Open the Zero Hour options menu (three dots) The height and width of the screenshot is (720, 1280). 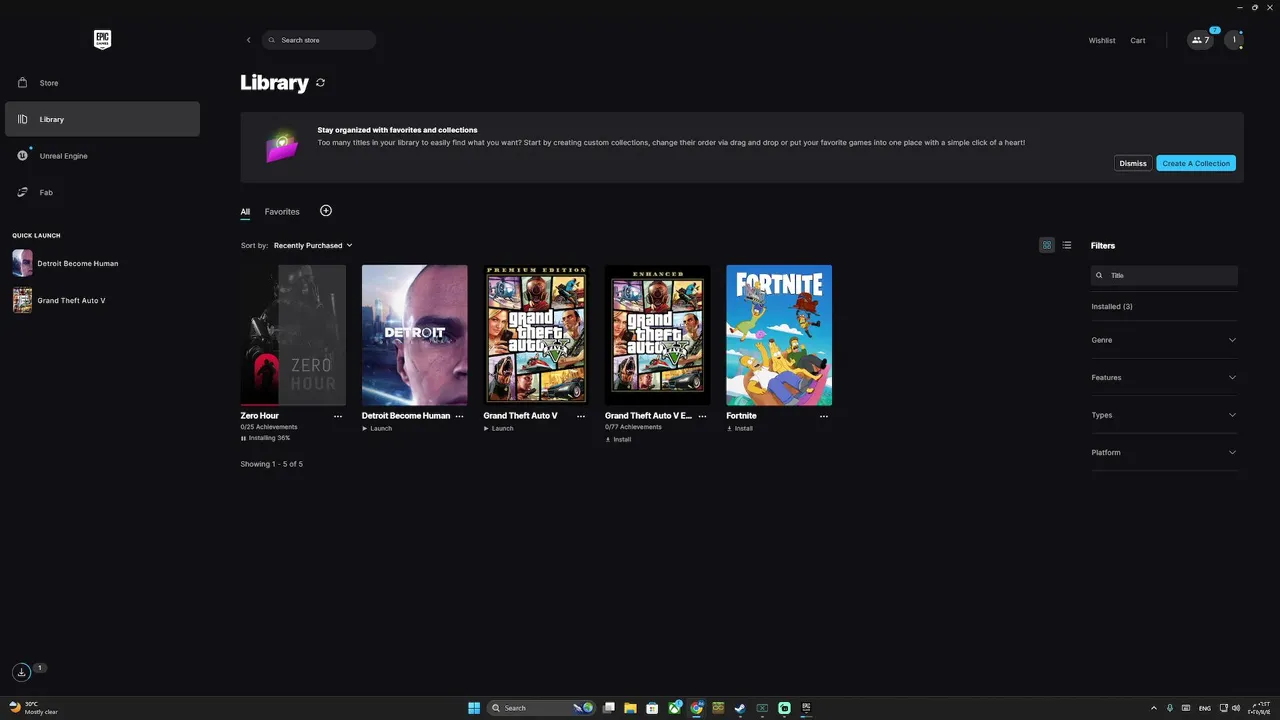(x=338, y=416)
